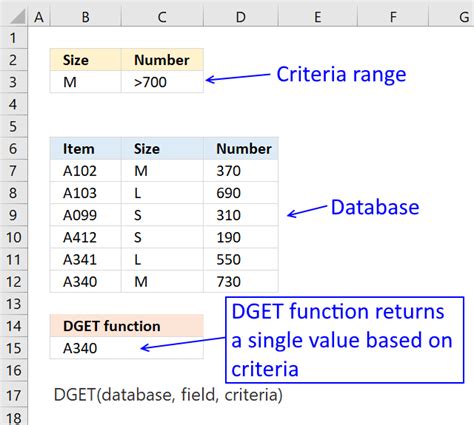This screenshot has width=474, height=425.
Task: Select cell with value 690
Action: click(241, 193)
